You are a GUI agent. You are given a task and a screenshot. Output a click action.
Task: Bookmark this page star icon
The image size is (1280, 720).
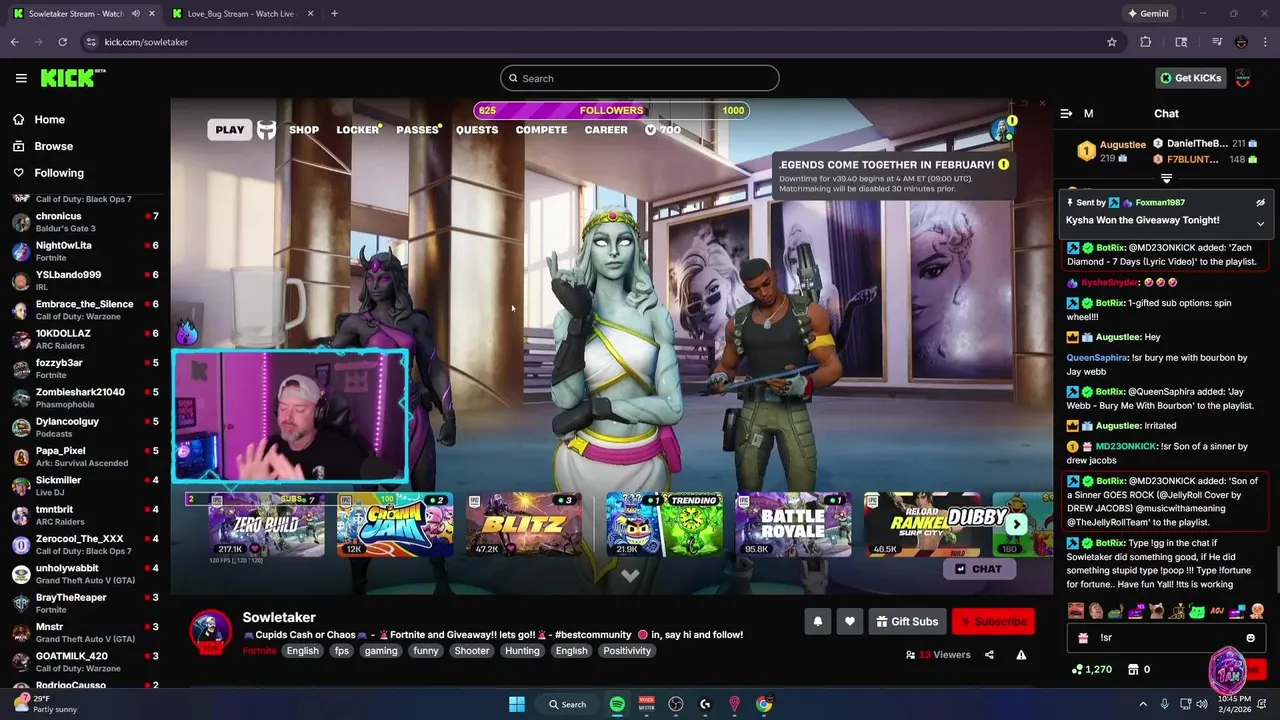coord(1111,42)
